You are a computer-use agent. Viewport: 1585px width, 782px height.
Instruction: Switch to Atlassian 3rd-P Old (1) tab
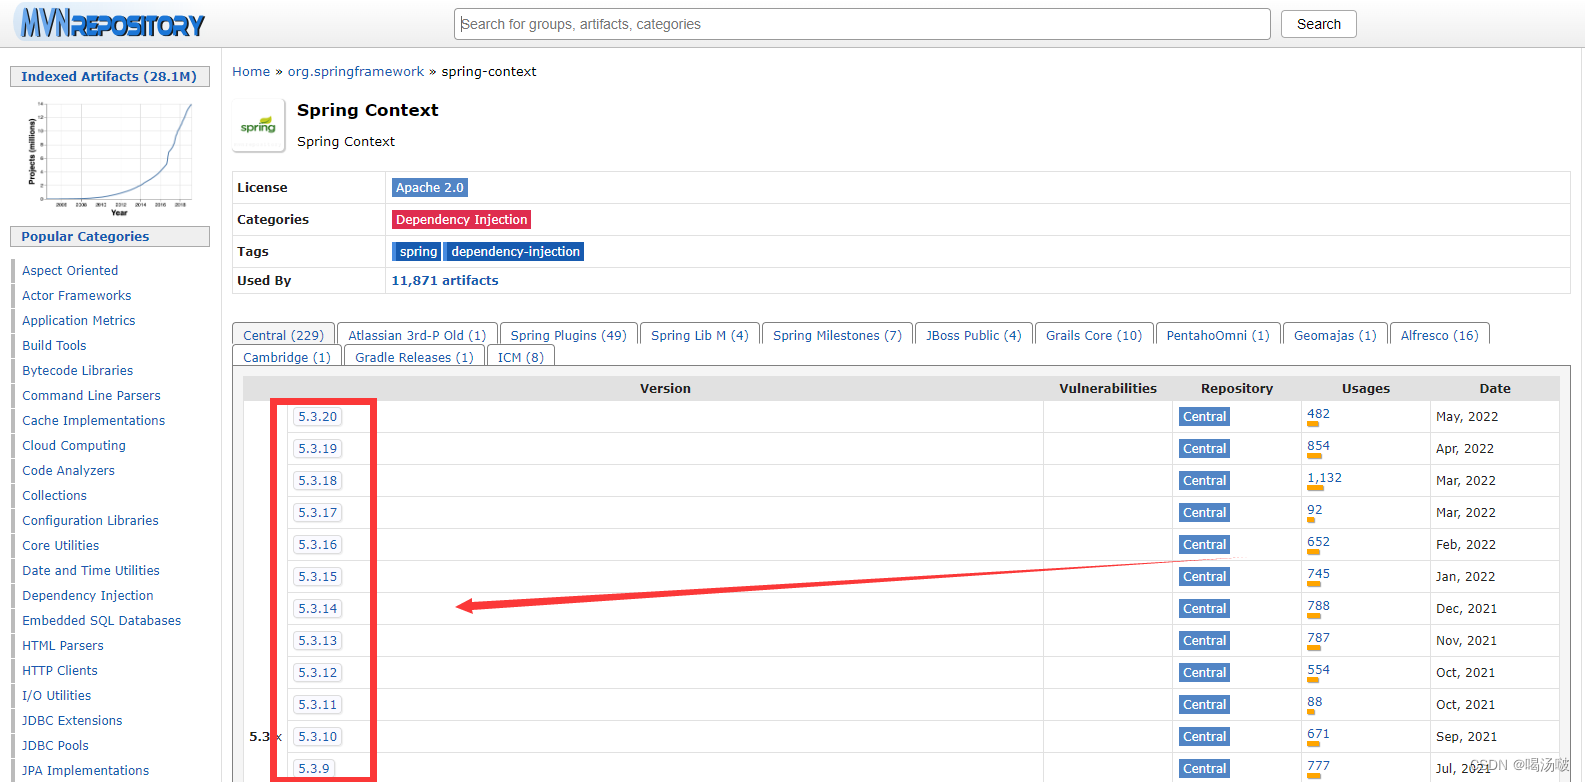coord(417,335)
